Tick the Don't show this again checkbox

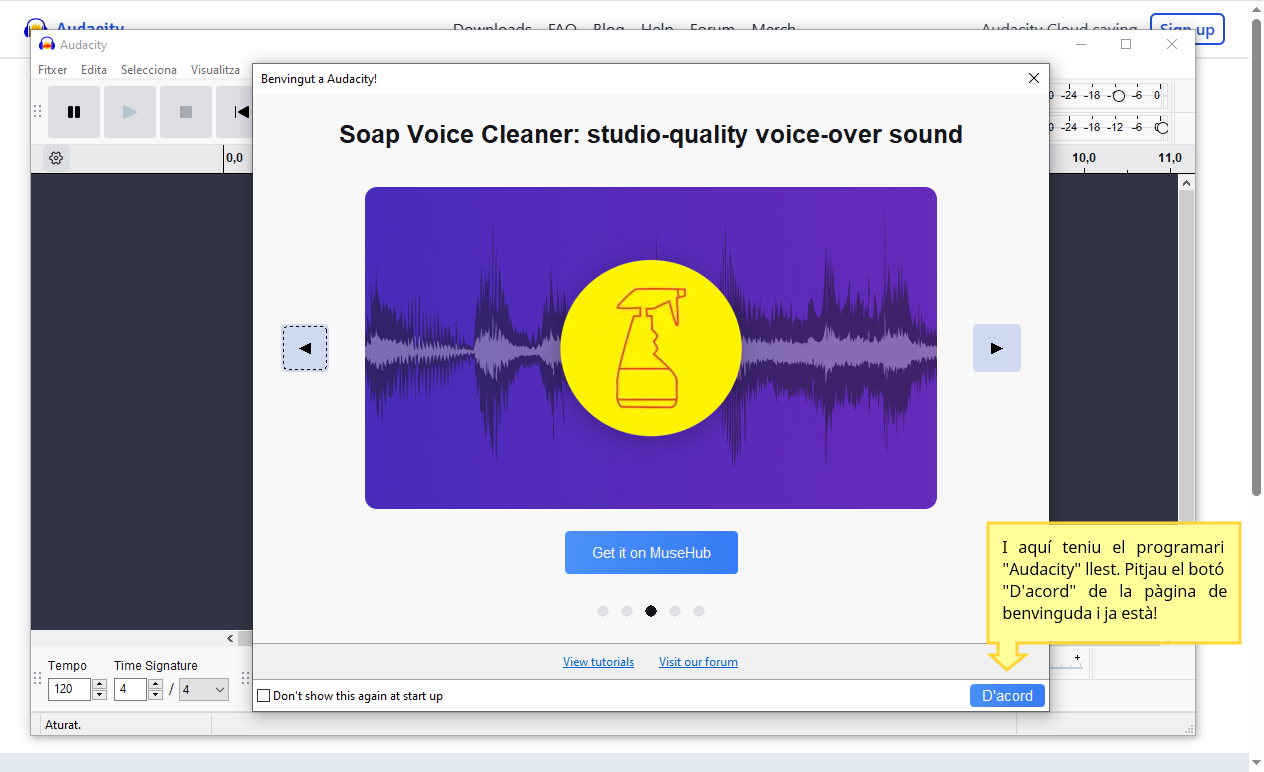pos(264,696)
